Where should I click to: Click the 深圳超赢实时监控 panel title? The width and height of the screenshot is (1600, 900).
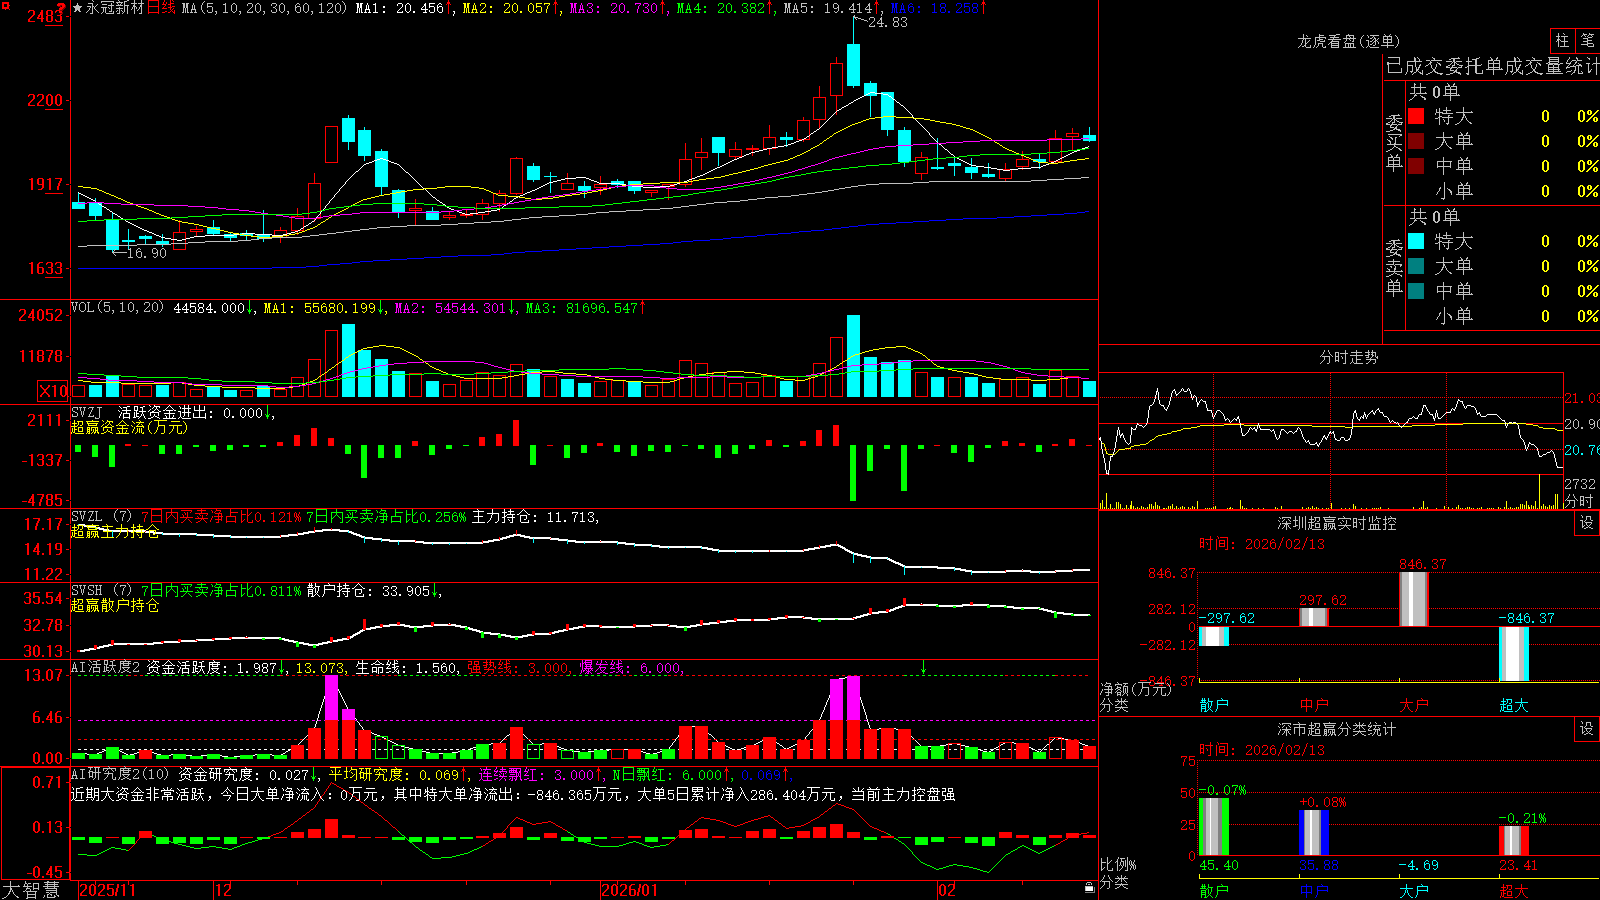pos(1337,523)
